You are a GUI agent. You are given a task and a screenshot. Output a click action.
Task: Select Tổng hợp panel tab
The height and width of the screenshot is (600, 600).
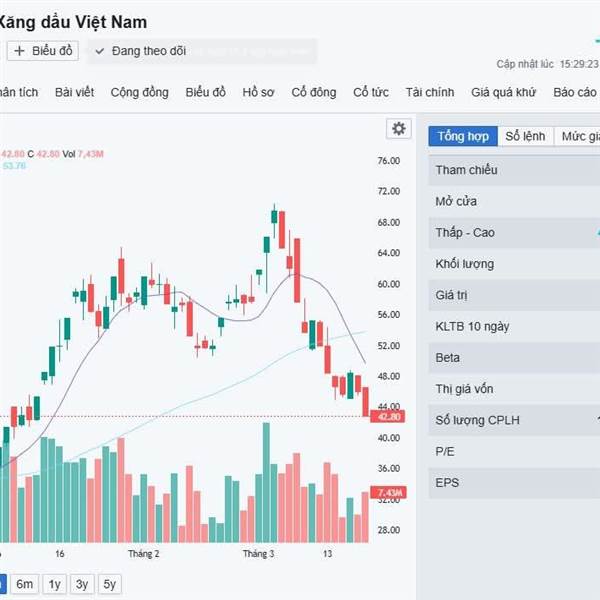click(x=462, y=137)
